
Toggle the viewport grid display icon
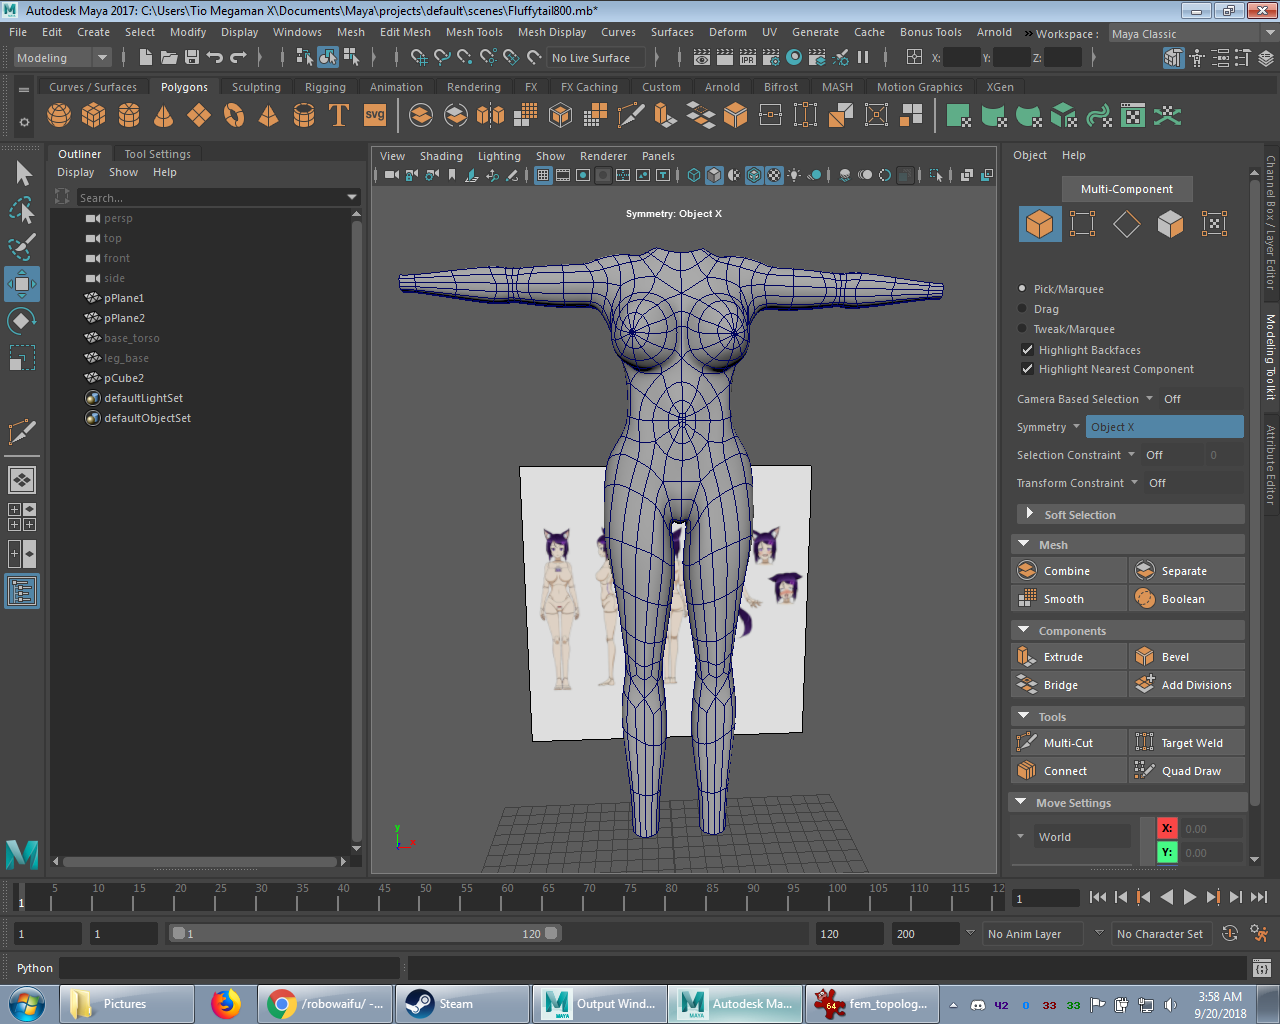coord(543,175)
